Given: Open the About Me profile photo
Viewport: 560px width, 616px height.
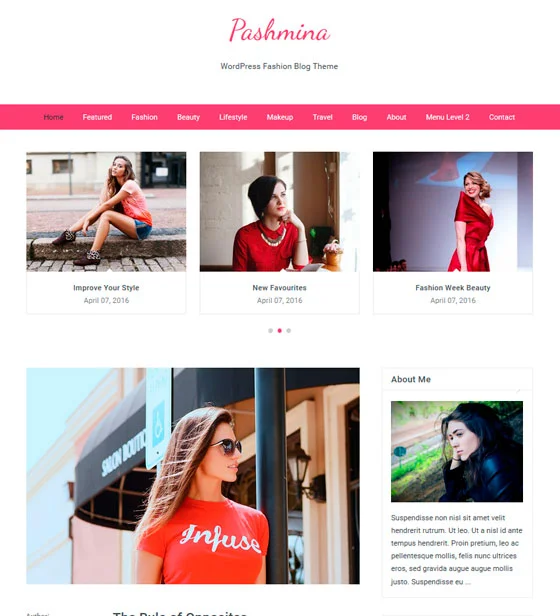Looking at the screenshot, I should point(457,451).
